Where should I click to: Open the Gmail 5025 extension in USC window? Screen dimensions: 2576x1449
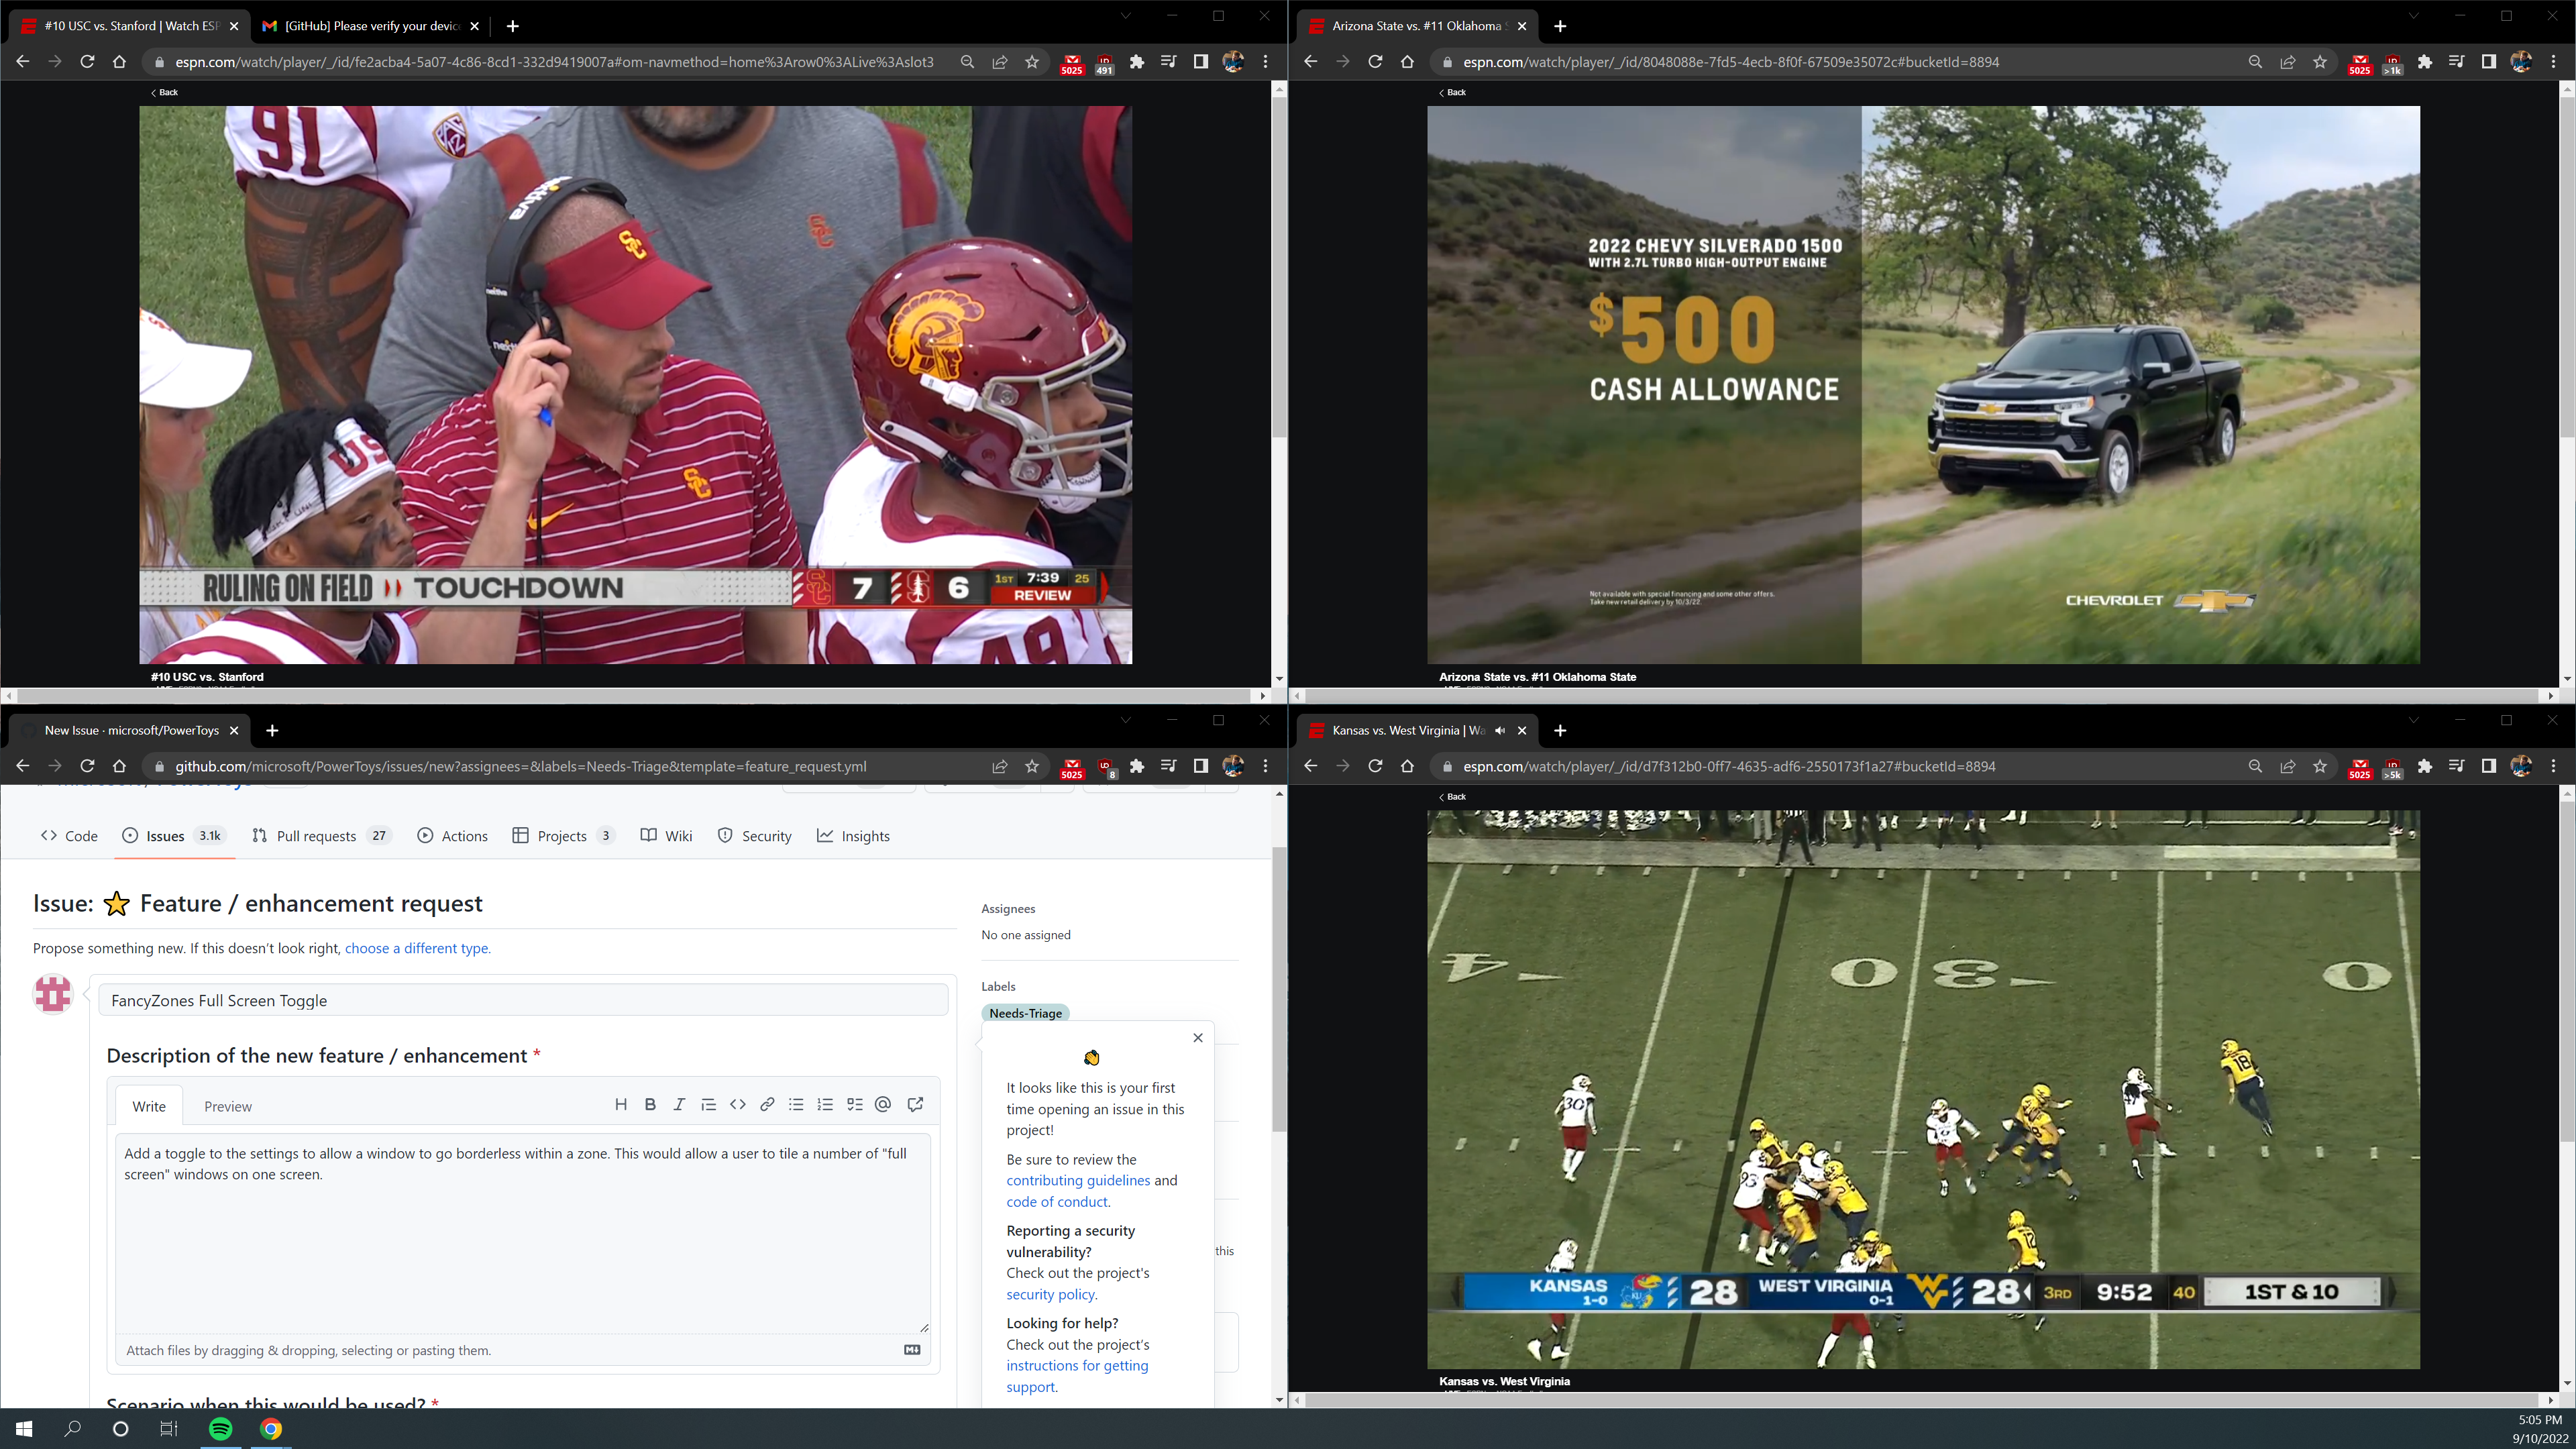pyautogui.click(x=1072, y=64)
